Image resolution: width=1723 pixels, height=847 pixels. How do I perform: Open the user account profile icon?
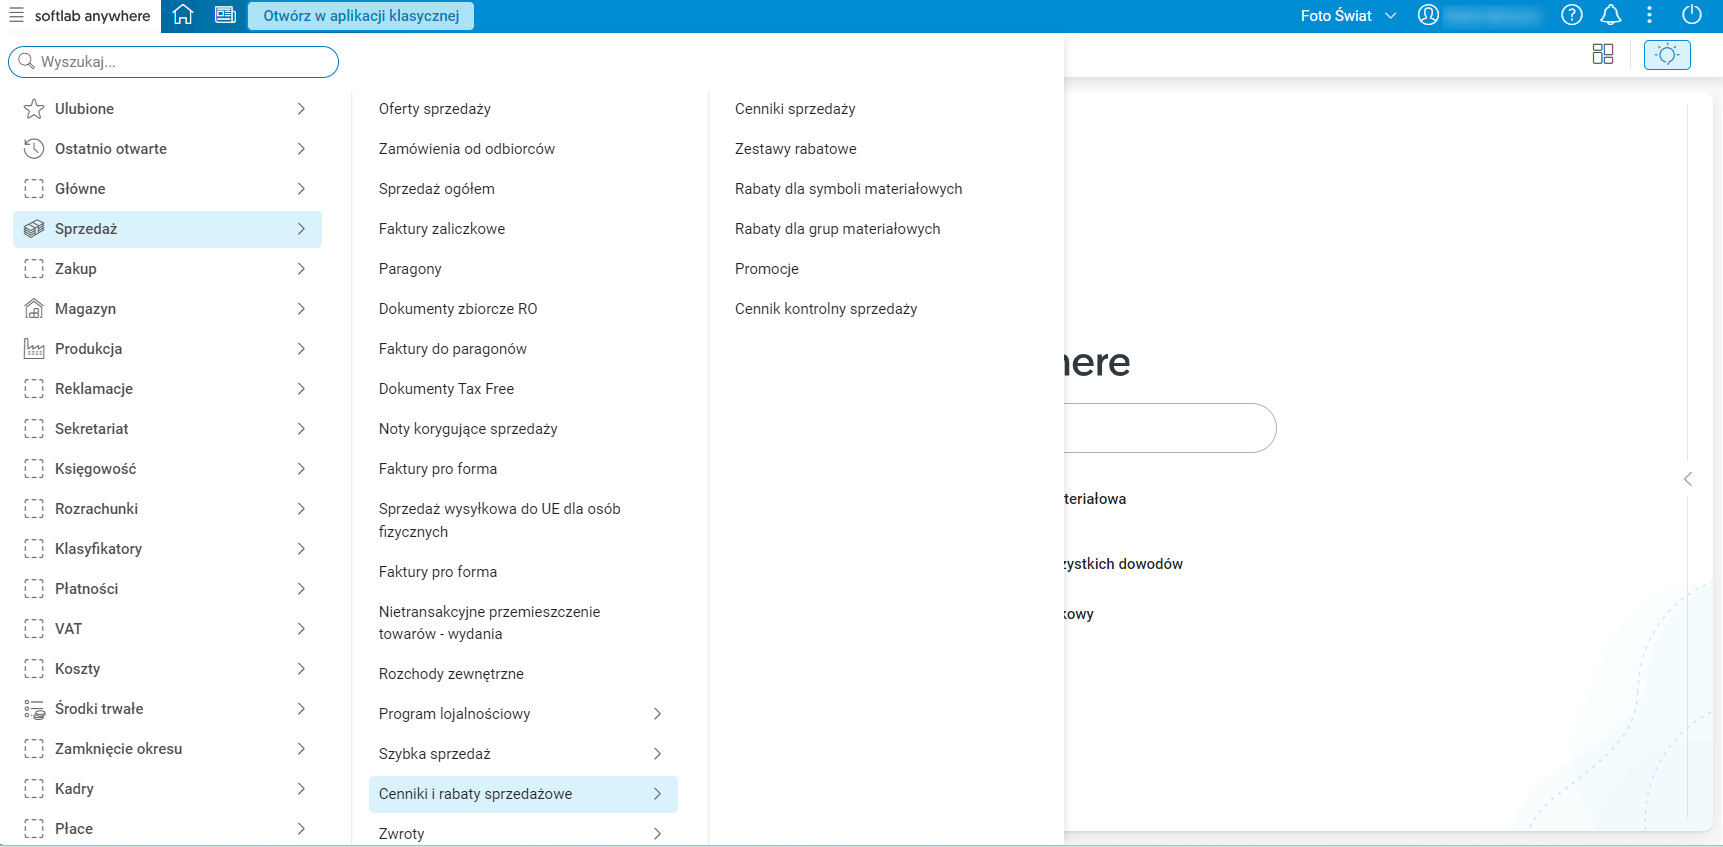(x=1428, y=15)
